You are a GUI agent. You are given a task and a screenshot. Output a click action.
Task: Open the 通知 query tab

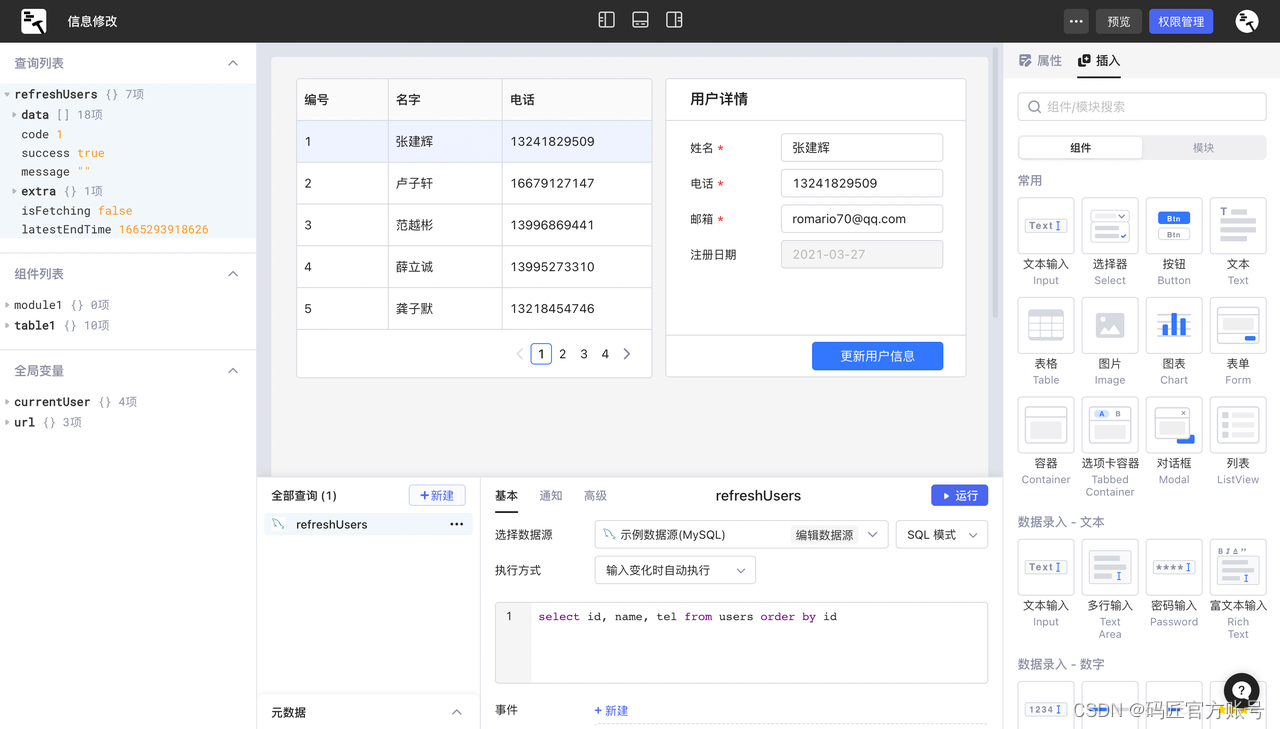pyautogui.click(x=551, y=495)
